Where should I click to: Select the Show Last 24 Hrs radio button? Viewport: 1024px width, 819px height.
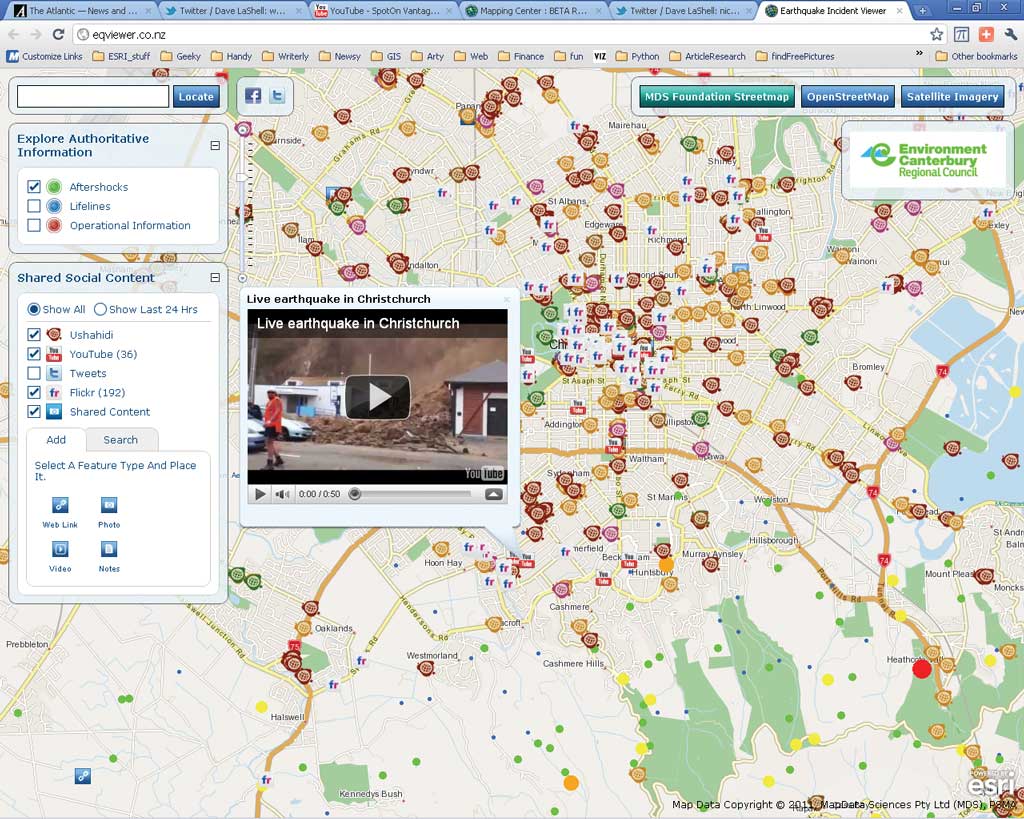click(100, 309)
